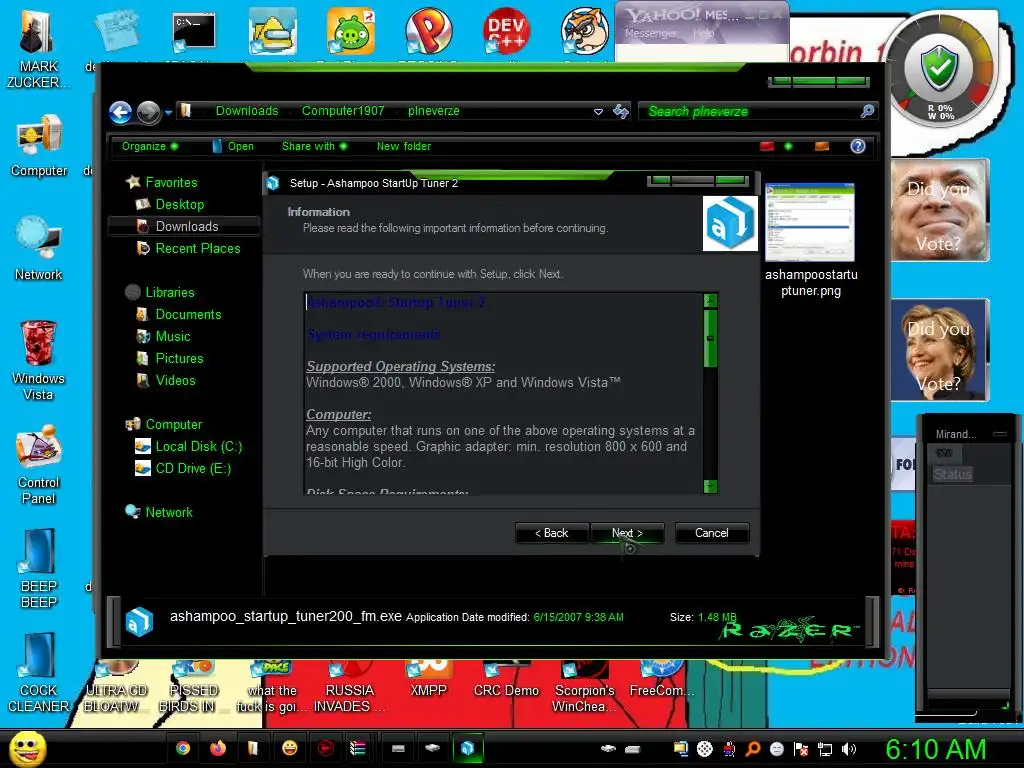Open Angry Birds pig desktop icon
Viewport: 1024px width, 768px height.
[351, 31]
